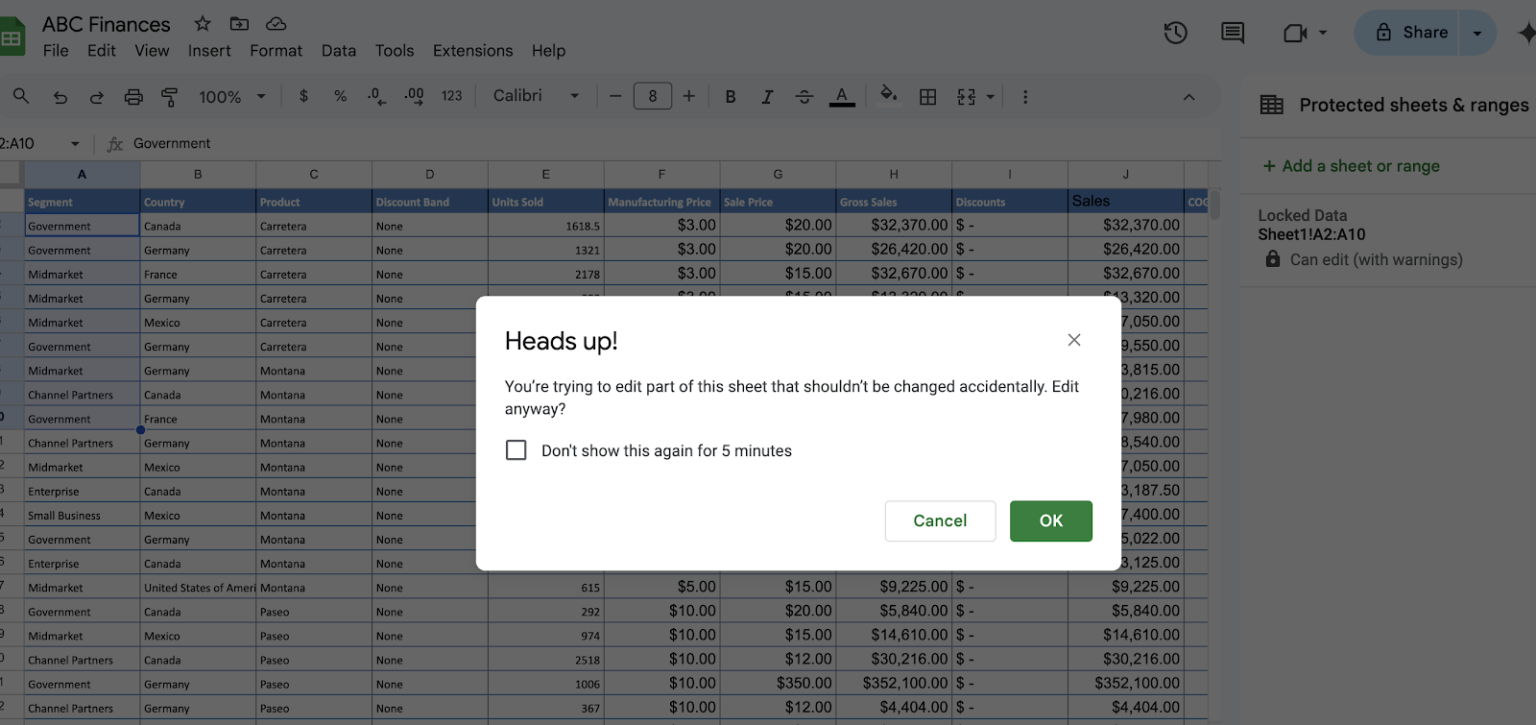Open the text color picker
The width and height of the screenshot is (1536, 725).
tap(841, 96)
